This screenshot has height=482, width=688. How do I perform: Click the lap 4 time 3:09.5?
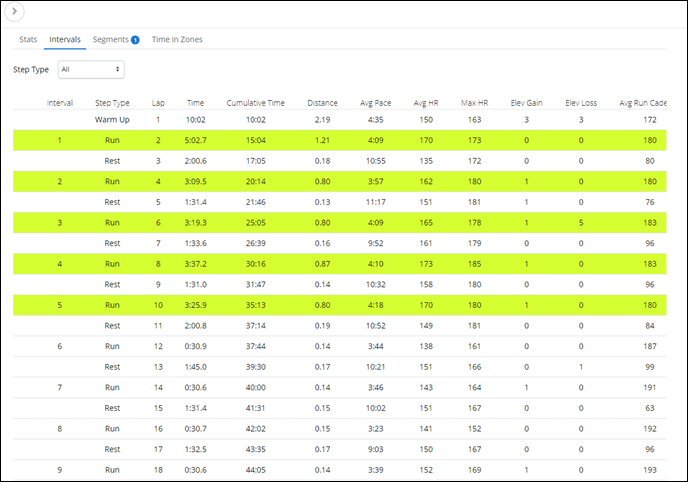[195, 182]
